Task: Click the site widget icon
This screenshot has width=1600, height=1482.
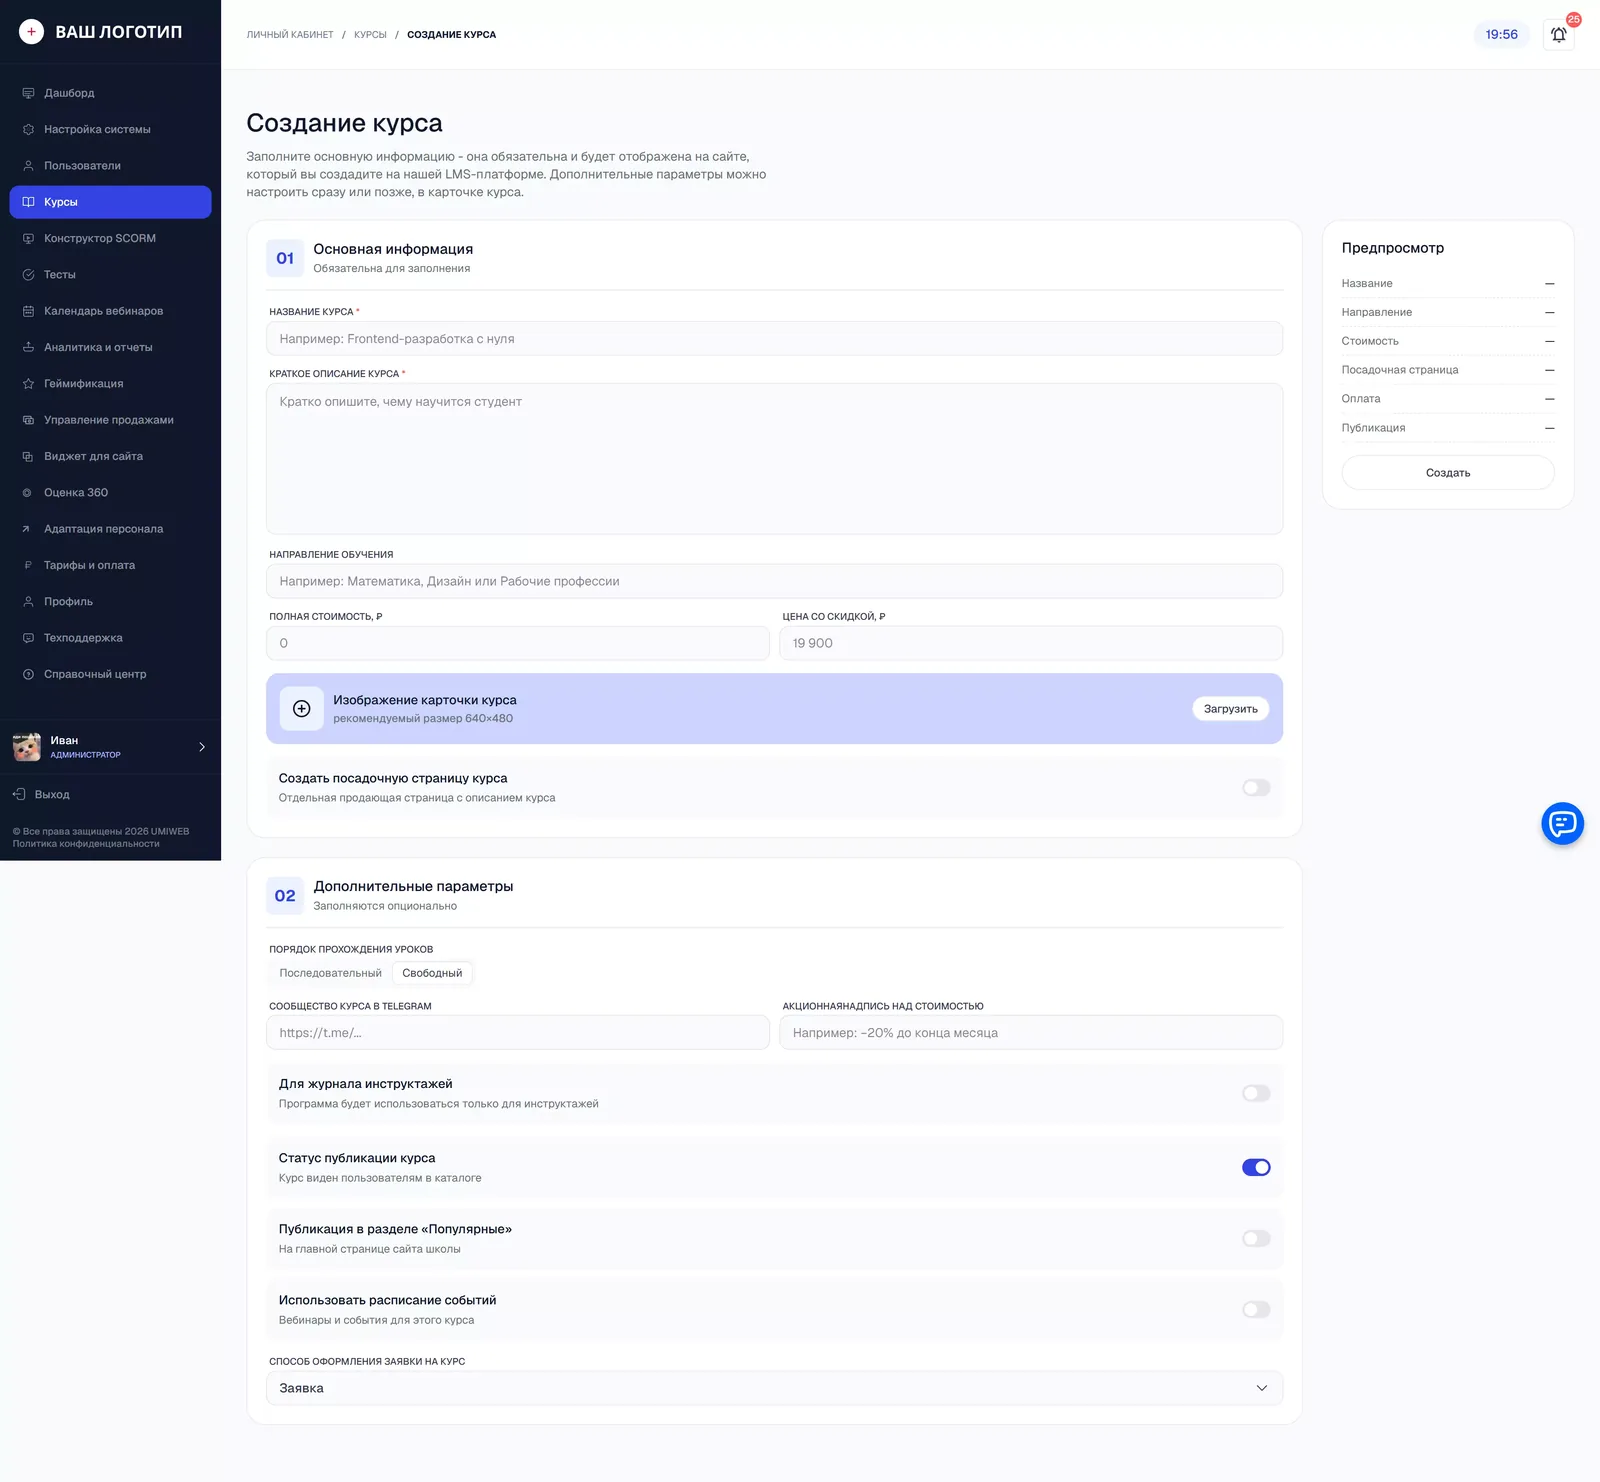Action: (28, 456)
